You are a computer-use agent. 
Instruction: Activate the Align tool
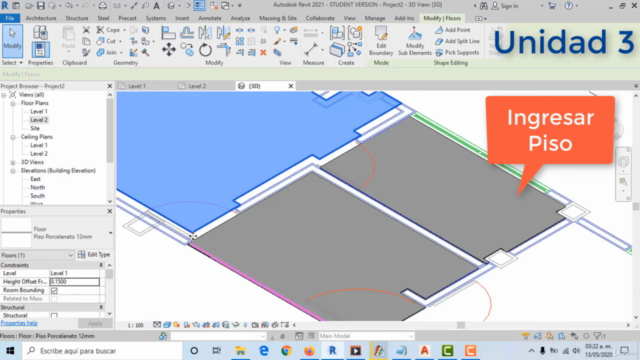click(168, 33)
